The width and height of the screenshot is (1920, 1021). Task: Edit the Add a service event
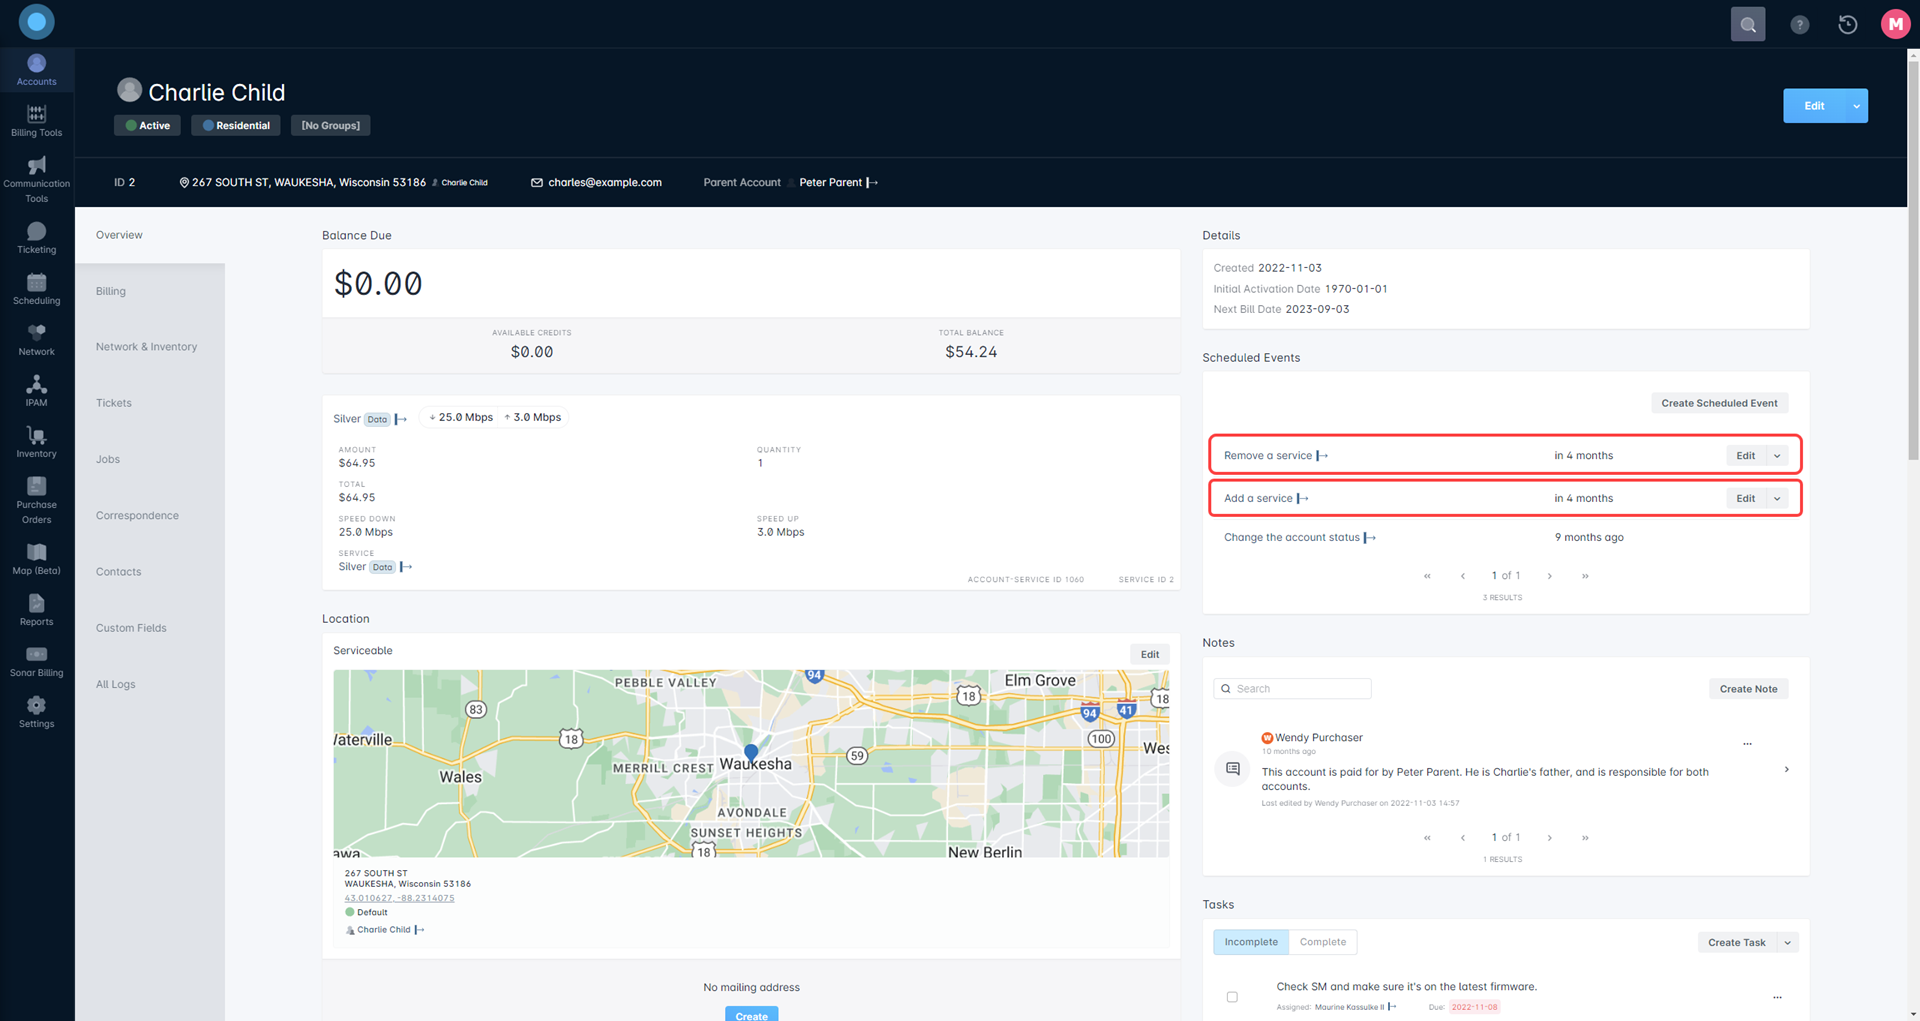coord(1746,498)
